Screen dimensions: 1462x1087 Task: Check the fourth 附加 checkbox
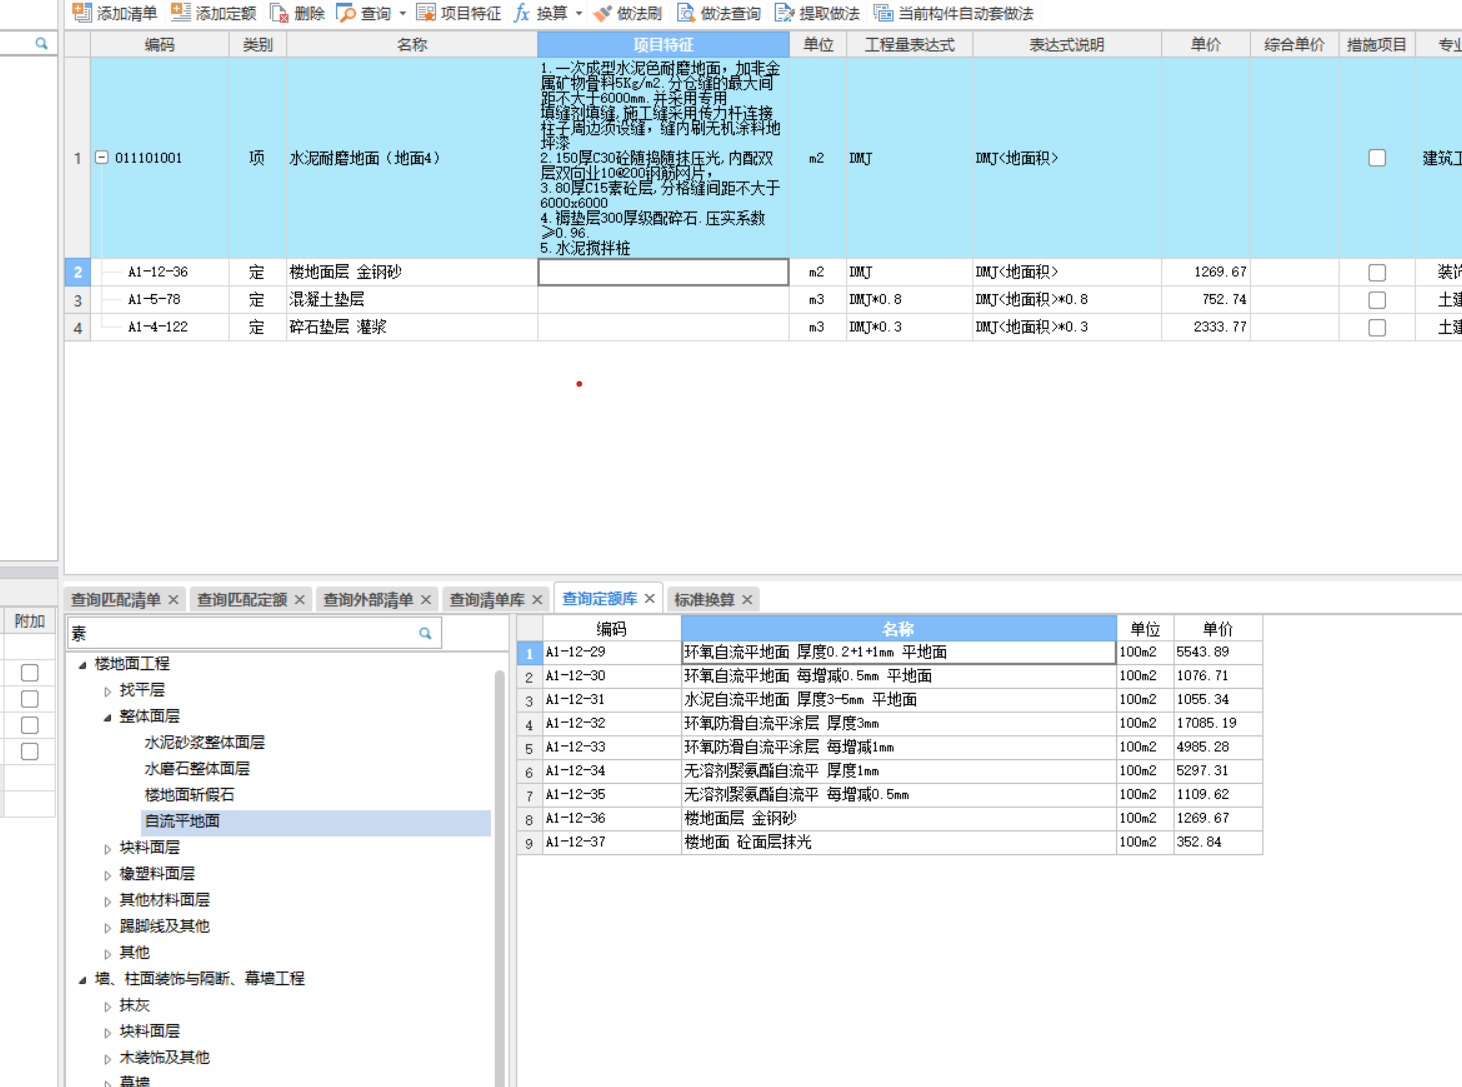tap(30, 751)
